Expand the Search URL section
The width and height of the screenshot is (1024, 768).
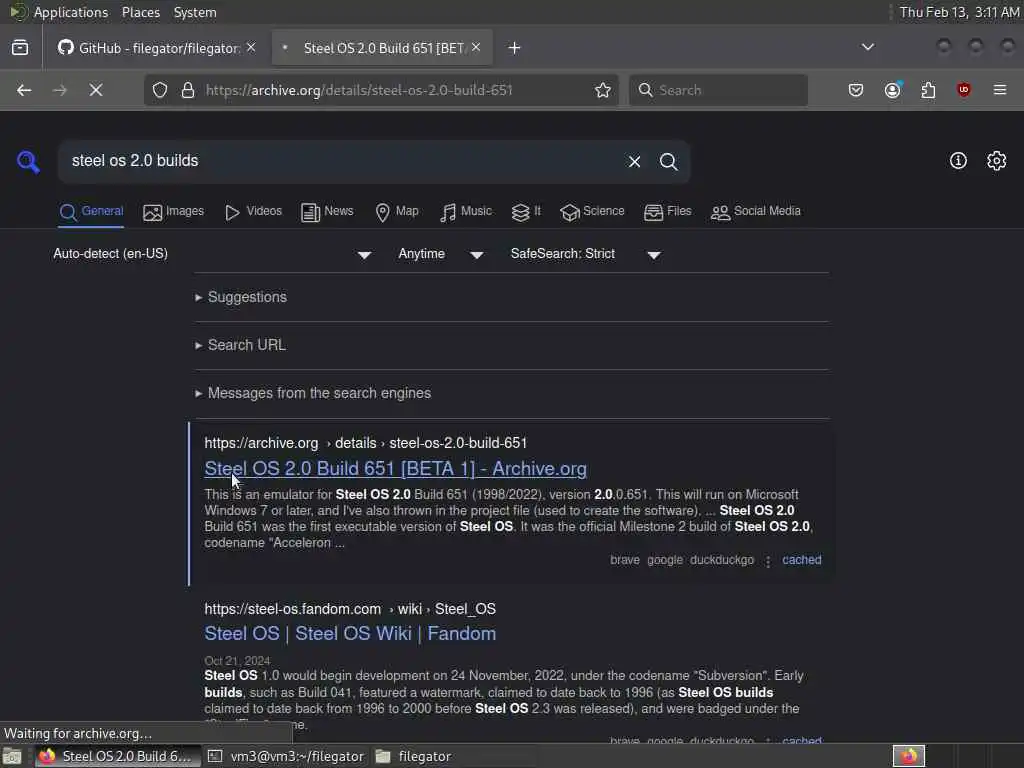click(240, 345)
